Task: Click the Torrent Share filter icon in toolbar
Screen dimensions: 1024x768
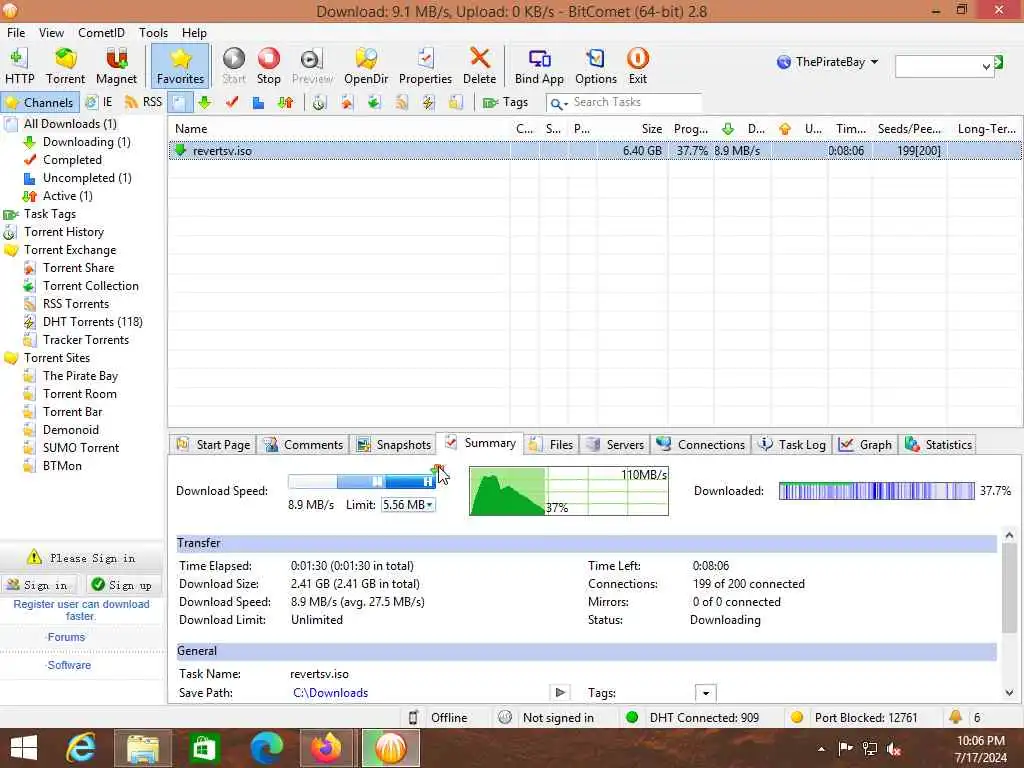Action: [346, 103]
